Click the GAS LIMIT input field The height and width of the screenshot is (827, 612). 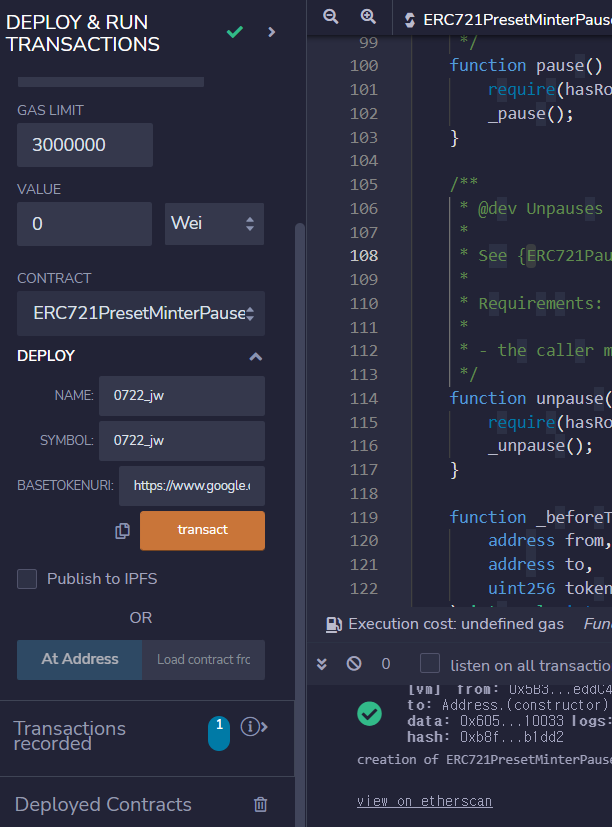(x=85, y=145)
